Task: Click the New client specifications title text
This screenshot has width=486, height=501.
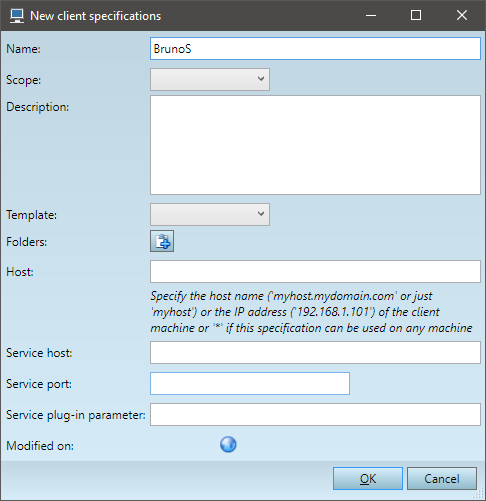Action: (96, 16)
